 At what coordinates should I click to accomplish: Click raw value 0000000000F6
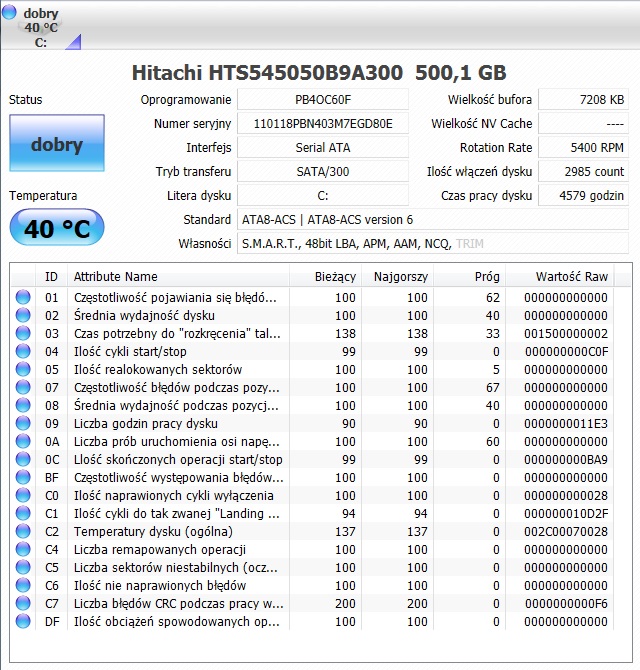click(x=566, y=604)
